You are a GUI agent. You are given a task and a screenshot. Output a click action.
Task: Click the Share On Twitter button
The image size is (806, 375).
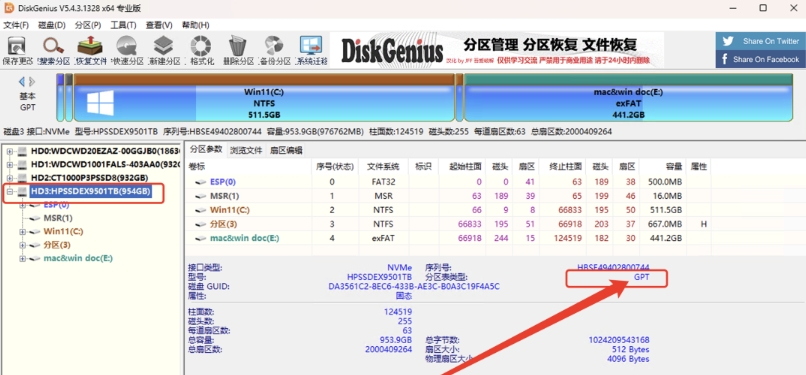[761, 41]
